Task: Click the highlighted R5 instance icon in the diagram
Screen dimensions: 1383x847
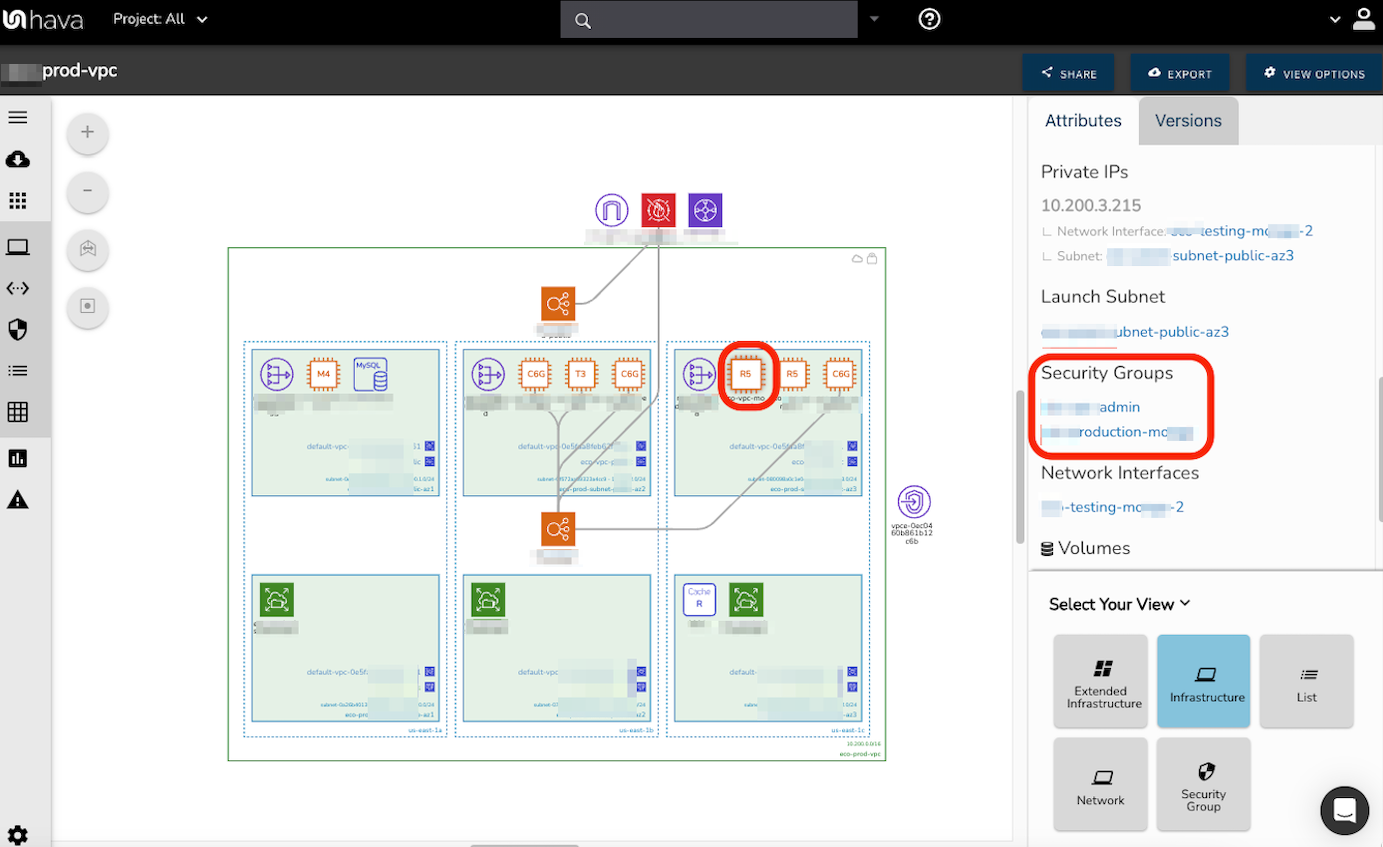Action: click(747, 374)
